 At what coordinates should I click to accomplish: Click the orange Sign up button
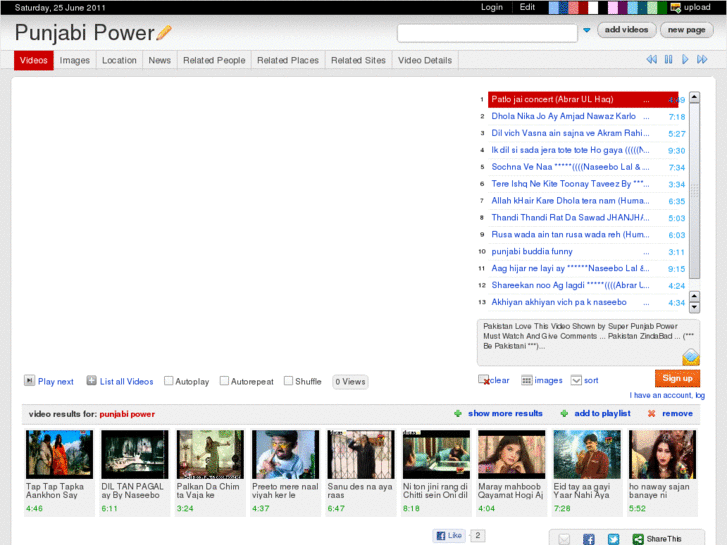click(x=677, y=378)
